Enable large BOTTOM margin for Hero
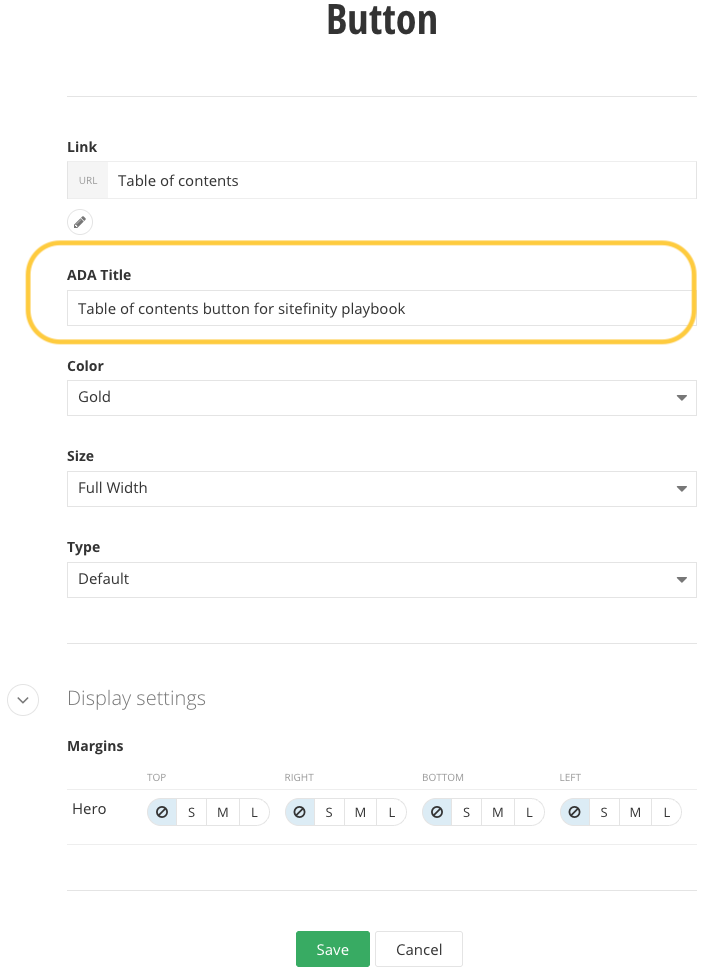 [528, 811]
